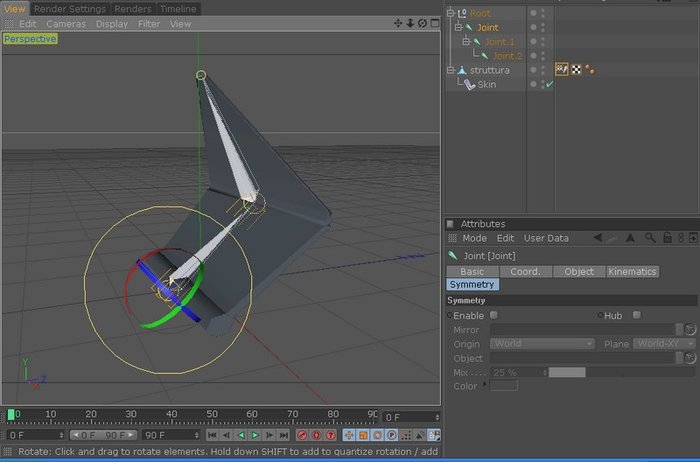Click the red Record Active Objects icon
Viewport: 700px width, 462px height.
(x=302, y=435)
